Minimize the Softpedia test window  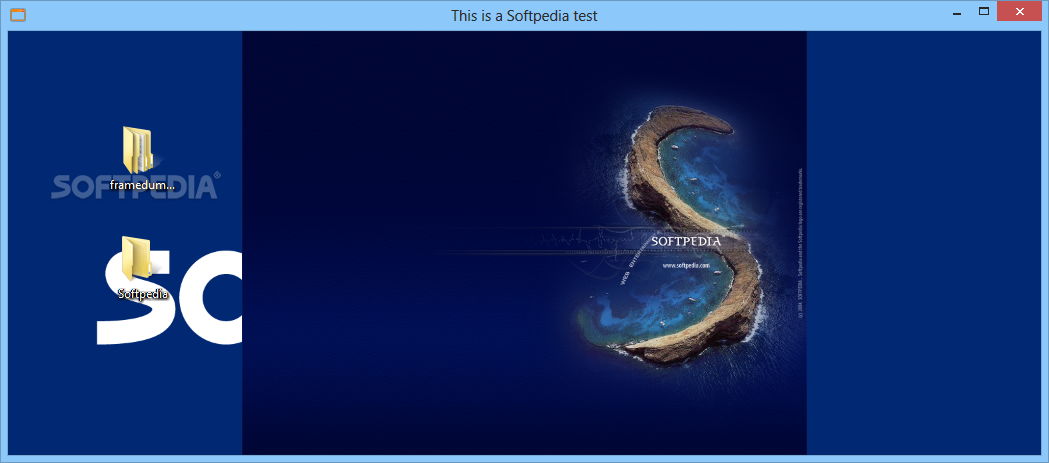[957, 12]
